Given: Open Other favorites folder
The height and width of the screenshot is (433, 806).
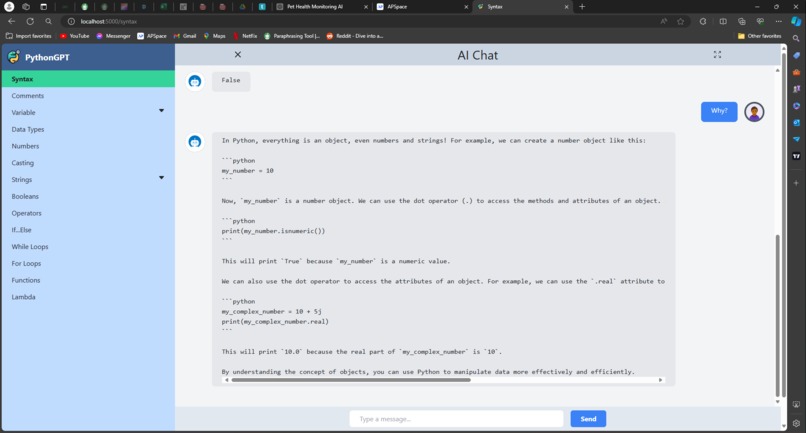Looking at the screenshot, I should 759,36.
